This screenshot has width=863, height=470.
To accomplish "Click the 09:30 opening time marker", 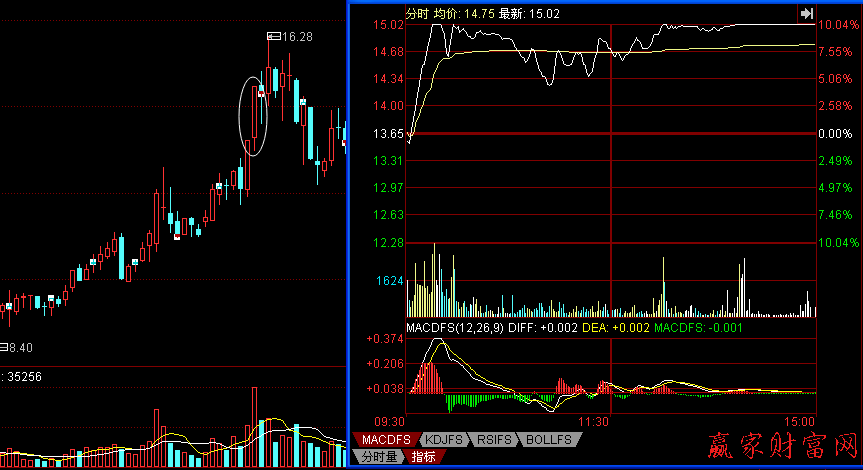I will (391, 422).
